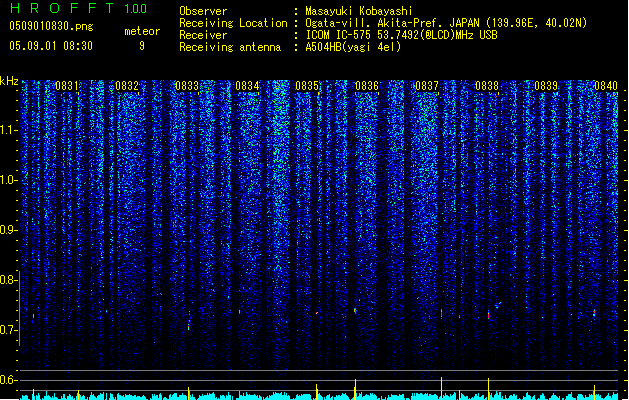This screenshot has height=400, width=629.
Task: Click the 0.6 kHz axis tick label
Action: (x=9, y=380)
